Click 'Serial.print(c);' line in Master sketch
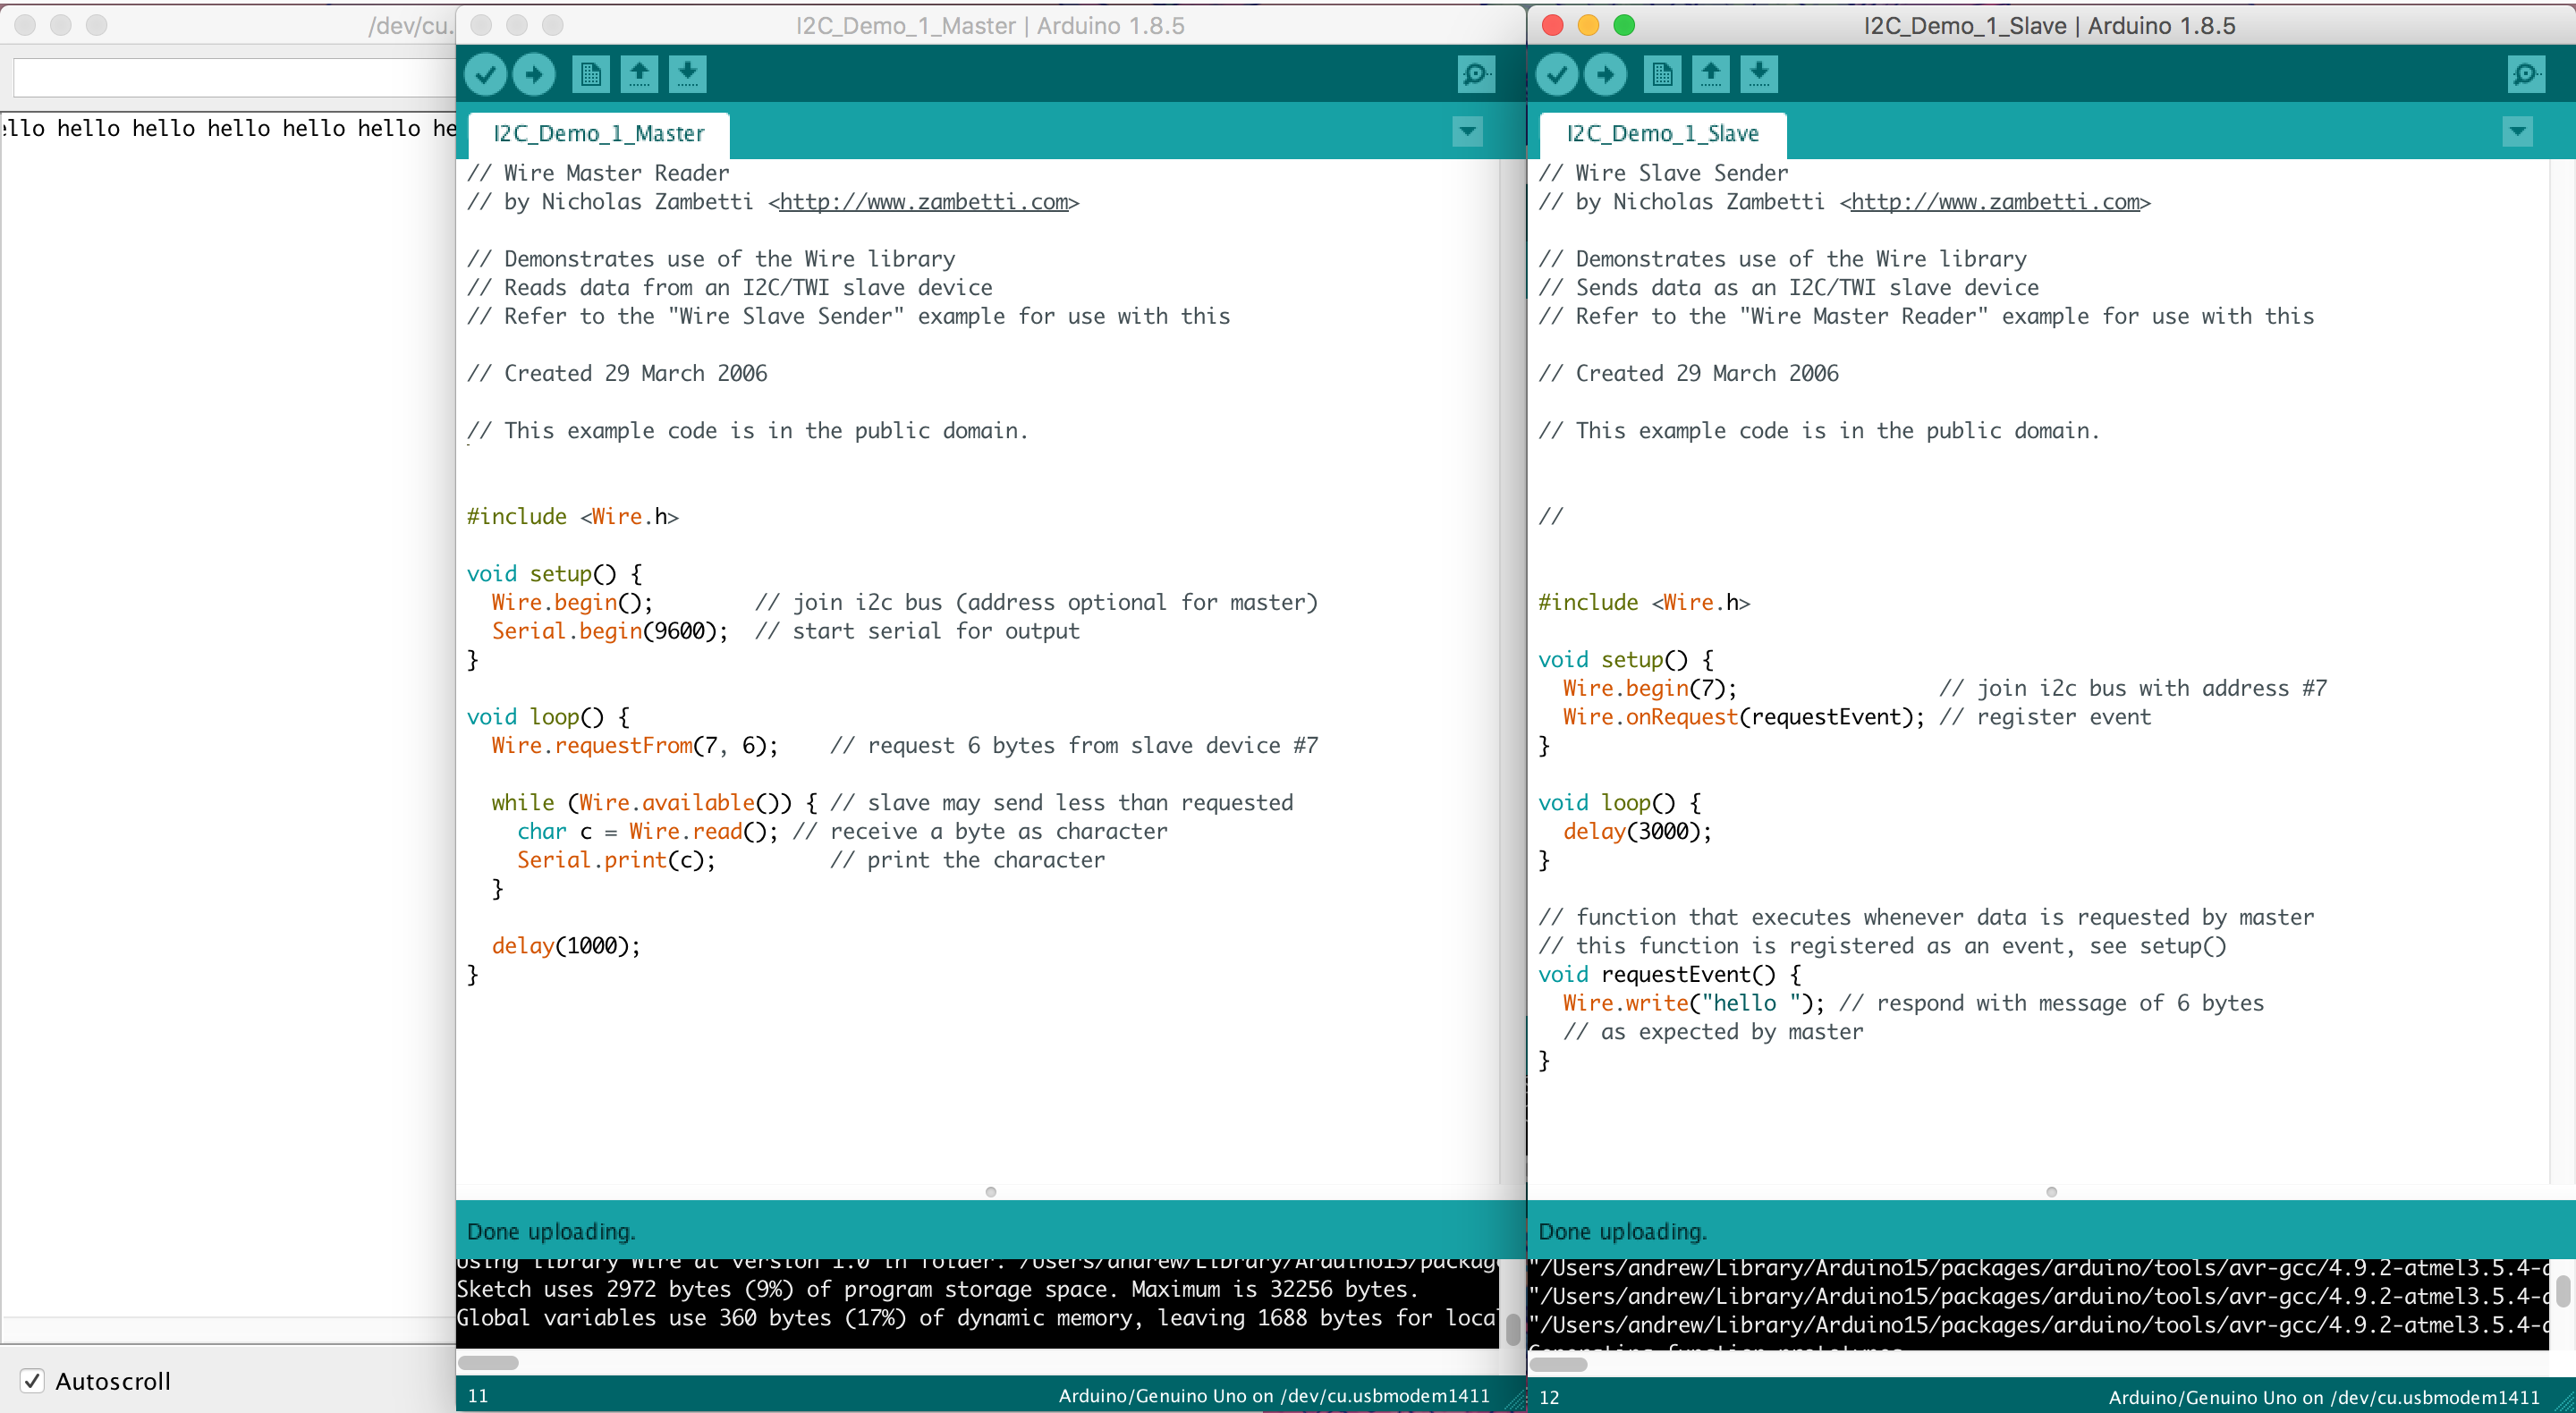 coord(616,861)
